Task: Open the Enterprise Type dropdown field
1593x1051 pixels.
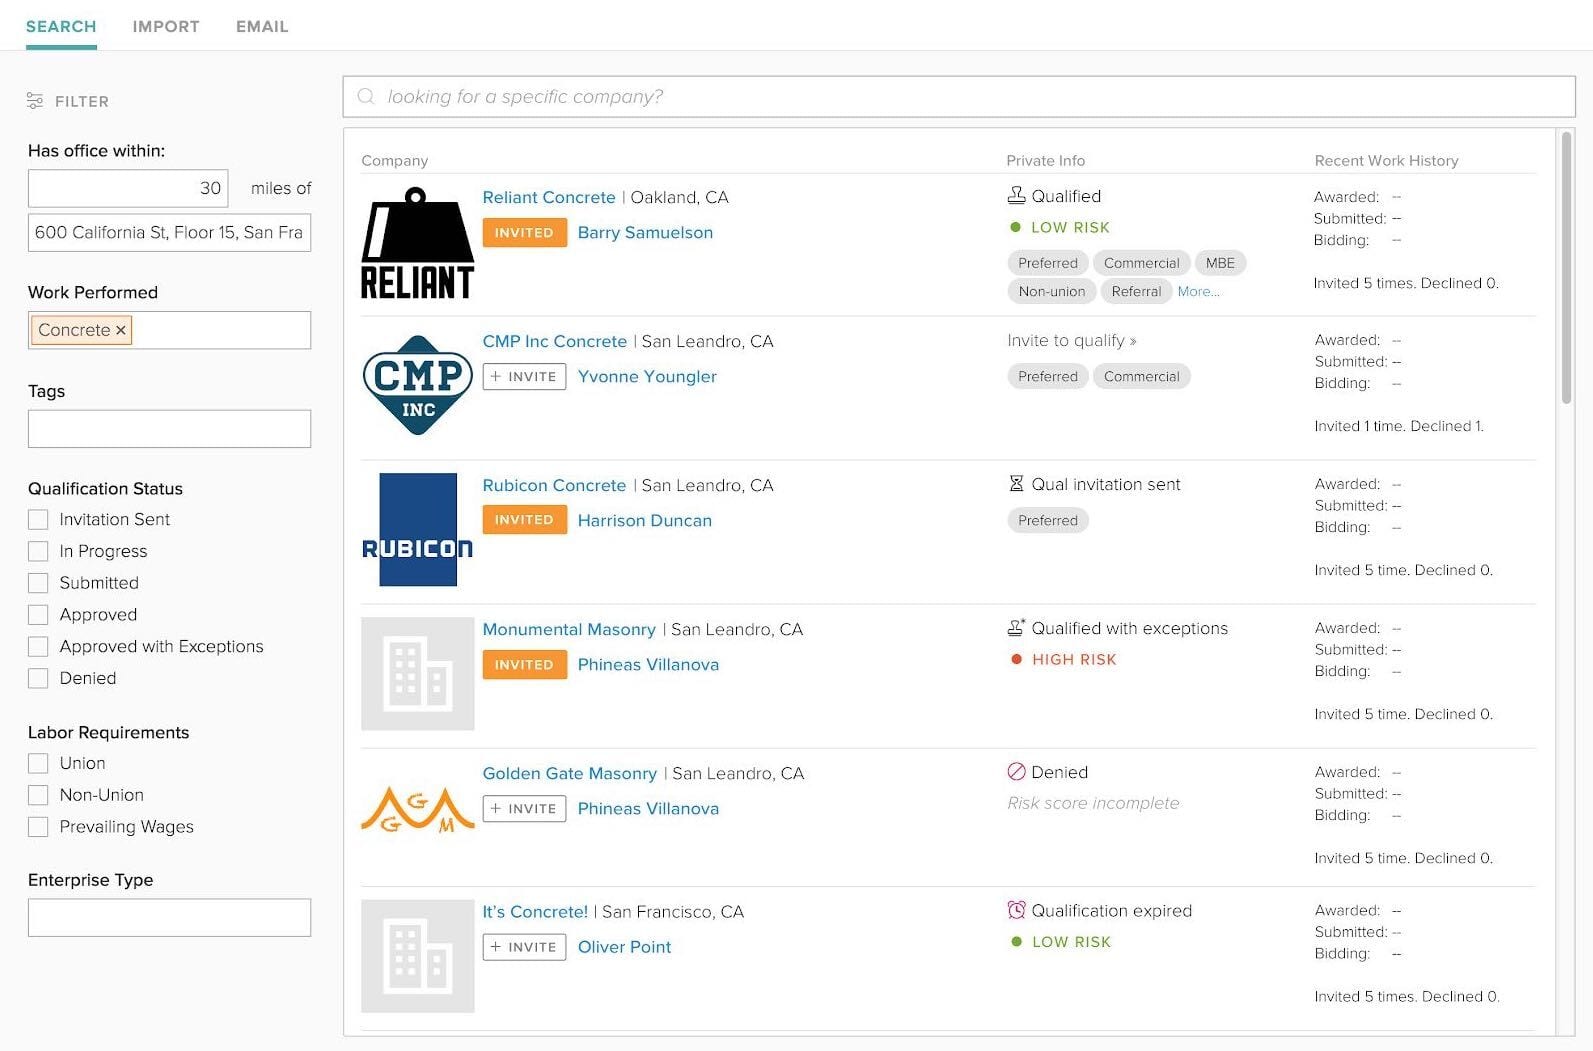Action: click(x=169, y=918)
